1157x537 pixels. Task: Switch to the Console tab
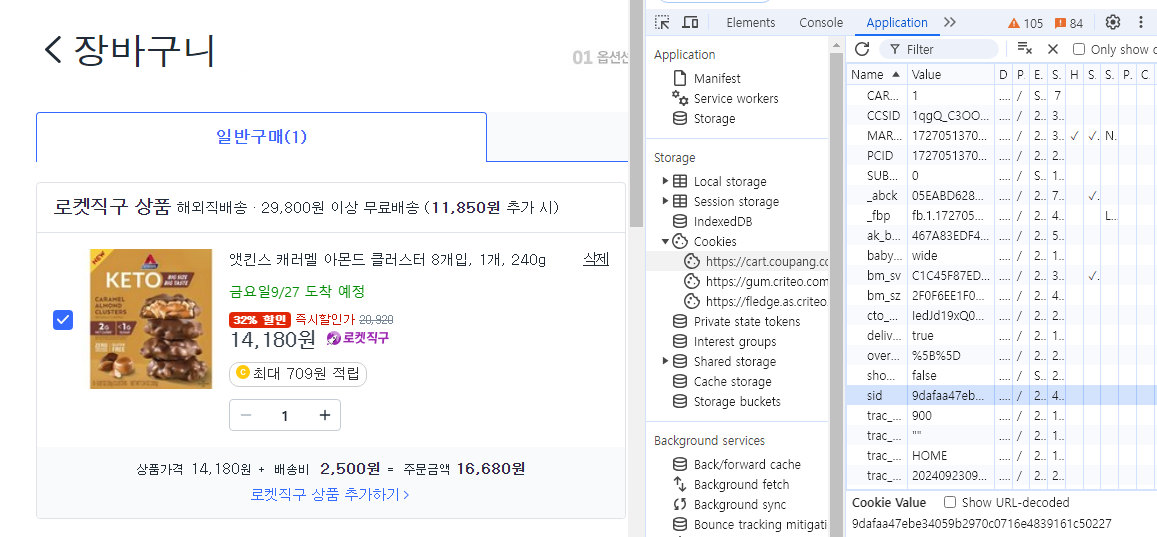(821, 23)
